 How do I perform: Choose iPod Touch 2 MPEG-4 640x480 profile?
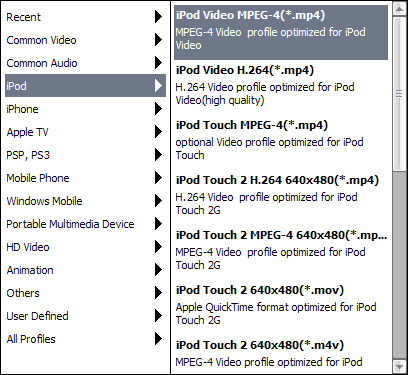[x=281, y=252]
